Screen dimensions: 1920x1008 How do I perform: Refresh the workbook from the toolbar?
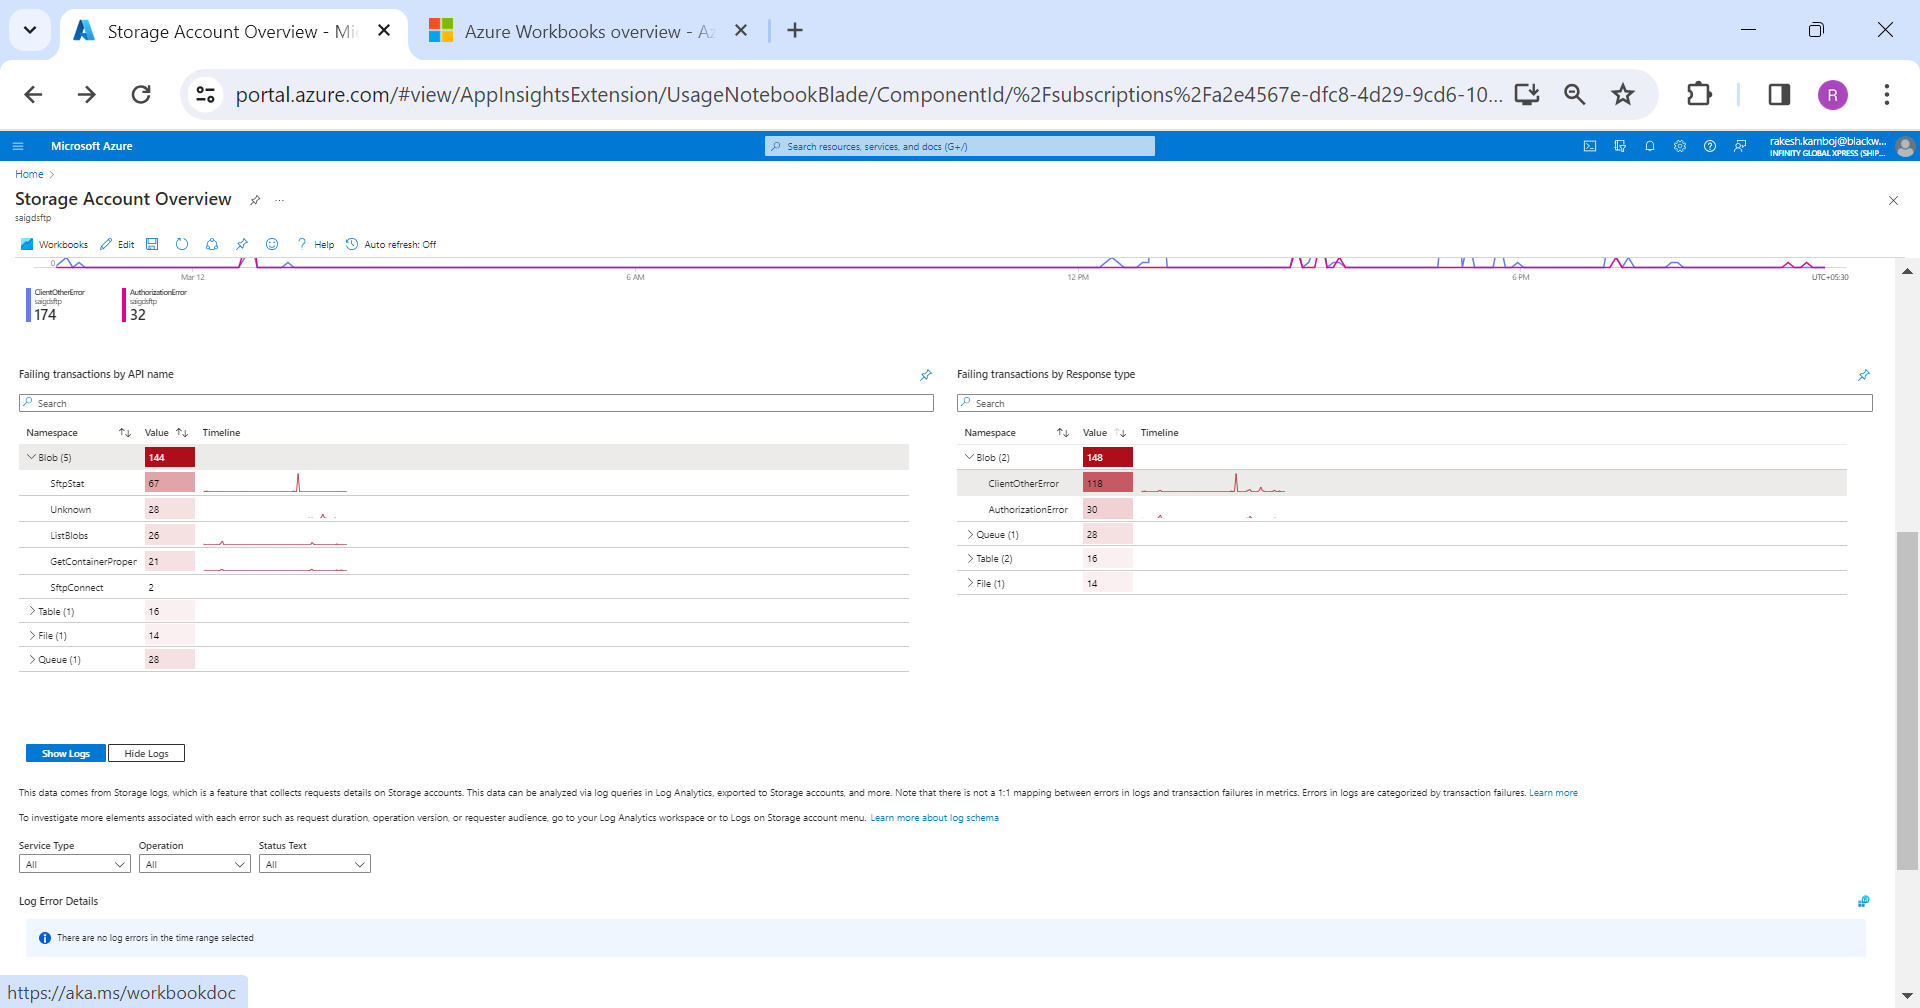point(182,244)
